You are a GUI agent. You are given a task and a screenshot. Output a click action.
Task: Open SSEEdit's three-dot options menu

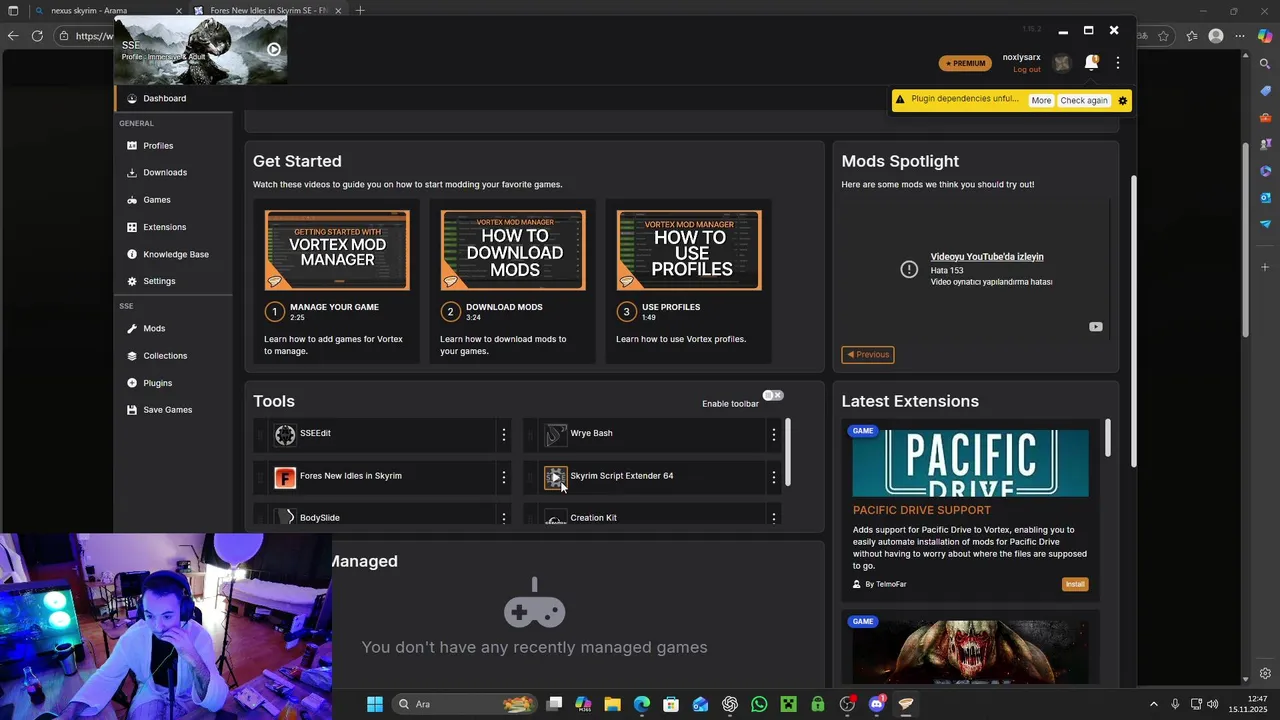[x=504, y=434]
